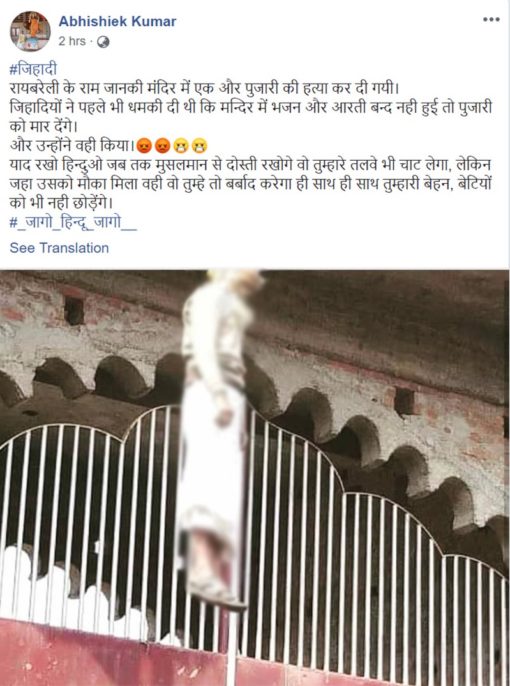Open the Abhishiek Kumar profile name link
The image size is (510, 686).
(118, 21)
